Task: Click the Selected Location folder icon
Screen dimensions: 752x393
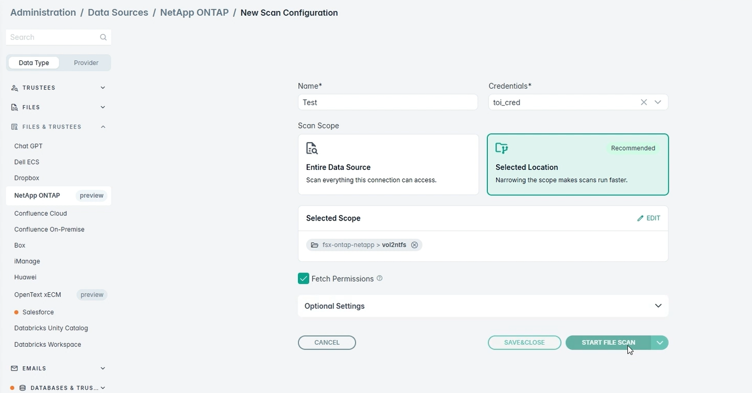Action: tap(502, 148)
